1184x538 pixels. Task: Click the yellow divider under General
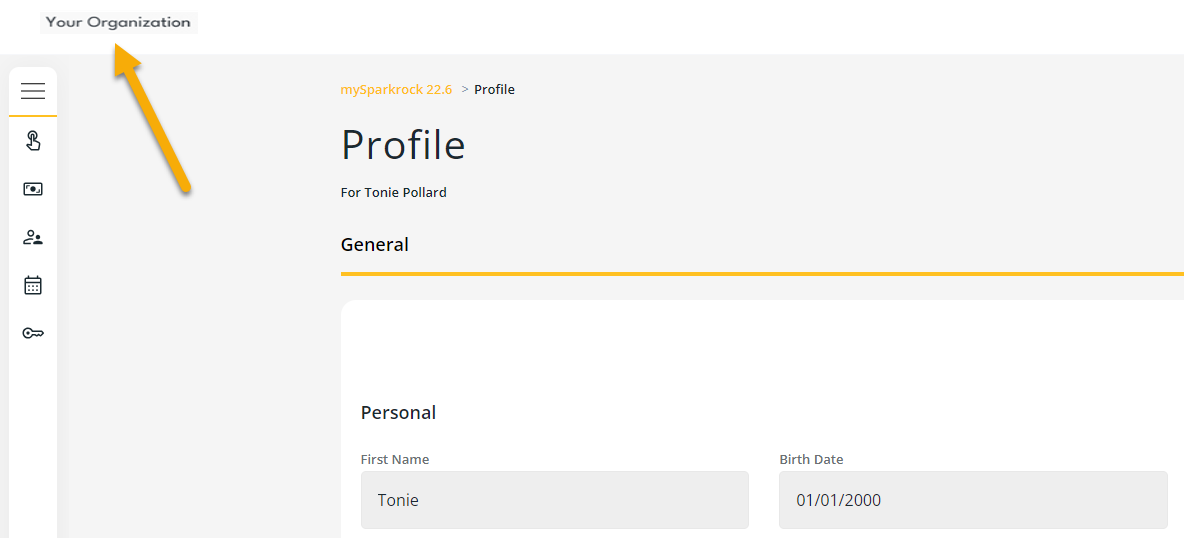coord(762,273)
